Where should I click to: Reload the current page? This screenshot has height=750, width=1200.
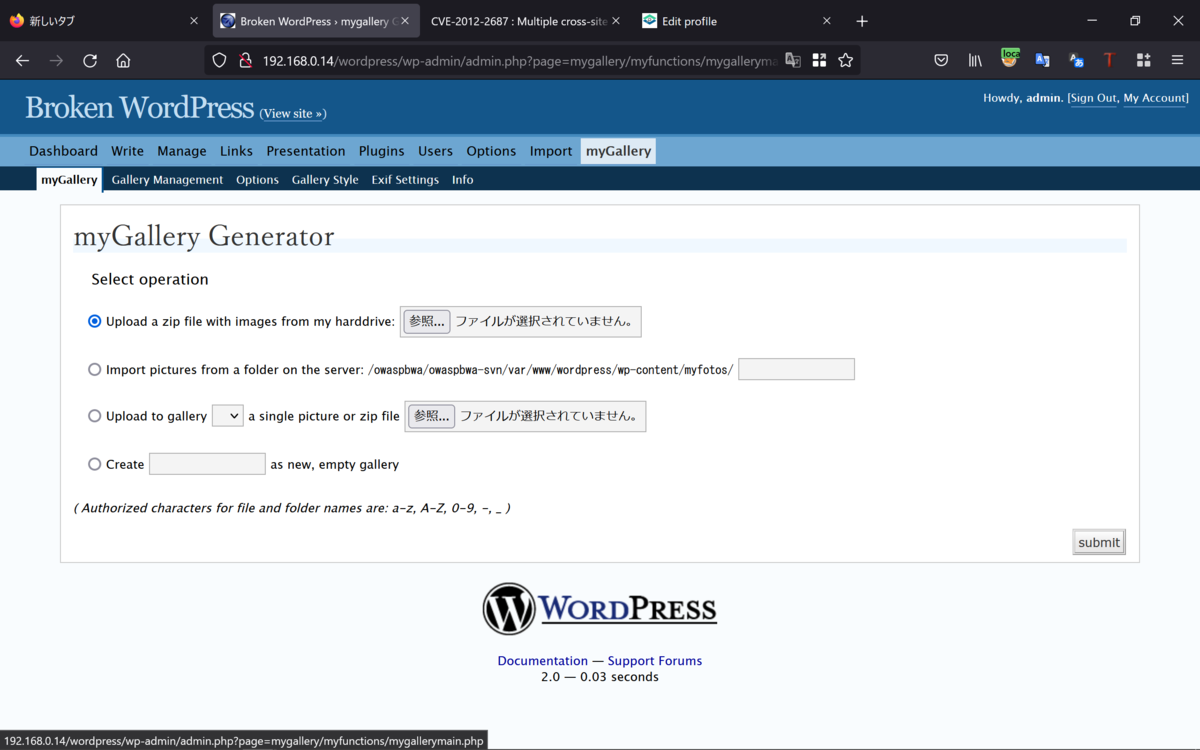click(x=90, y=60)
